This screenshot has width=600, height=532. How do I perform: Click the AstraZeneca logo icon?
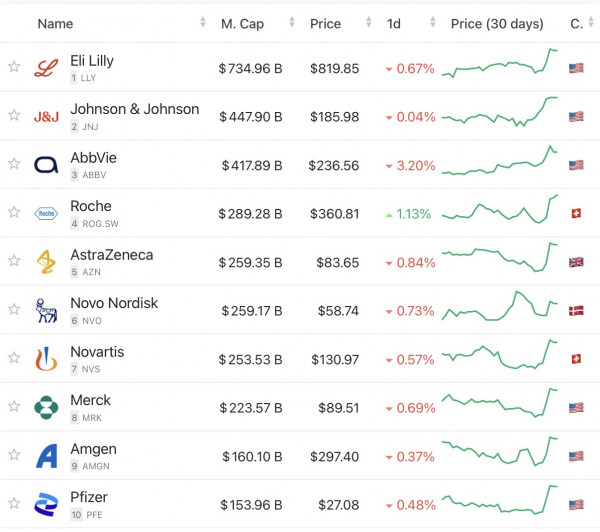pos(46,262)
